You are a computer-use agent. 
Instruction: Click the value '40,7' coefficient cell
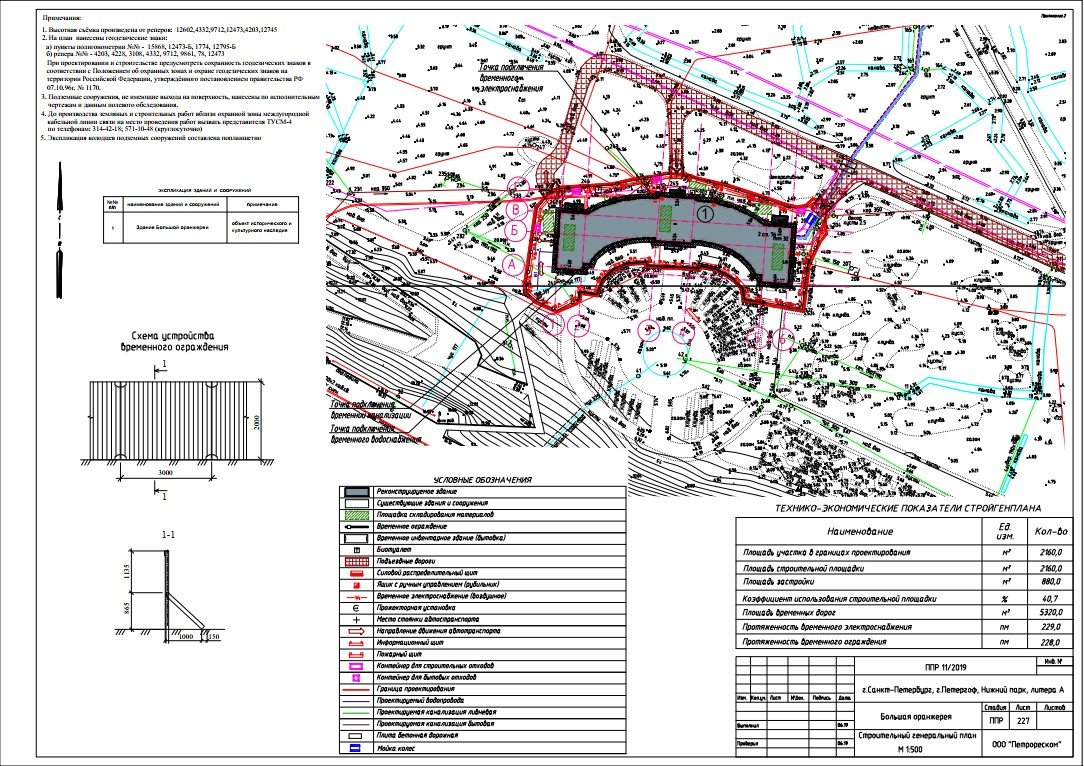1049,599
